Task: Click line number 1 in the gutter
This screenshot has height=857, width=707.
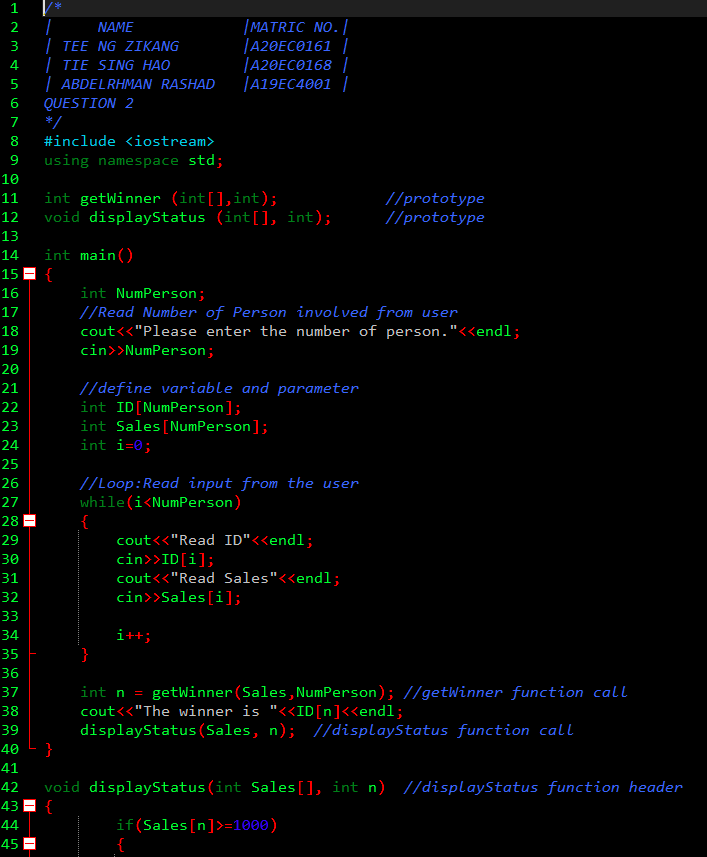Action: pos(14,8)
